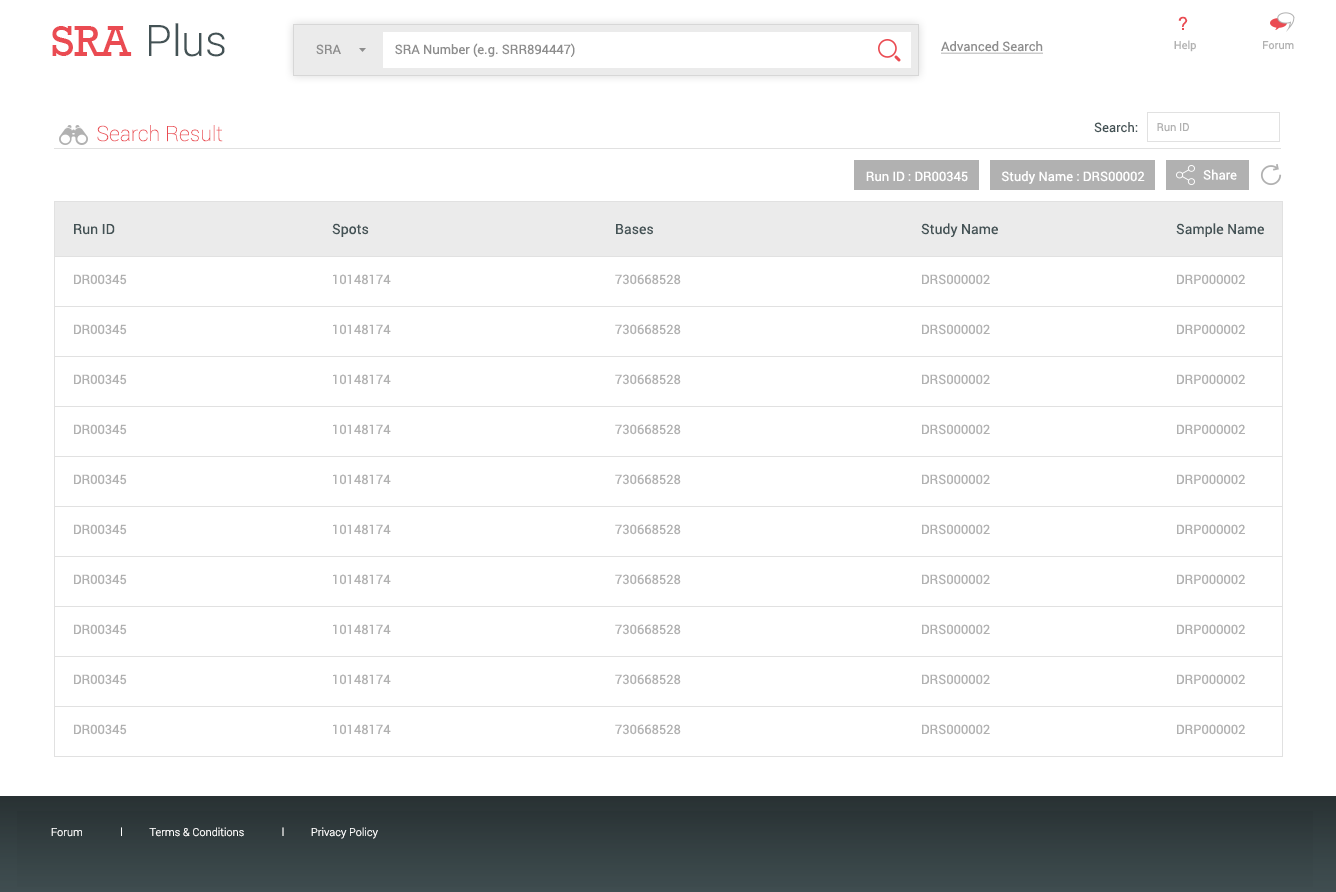
Task: Sort by Study Name column header
Action: coord(959,230)
